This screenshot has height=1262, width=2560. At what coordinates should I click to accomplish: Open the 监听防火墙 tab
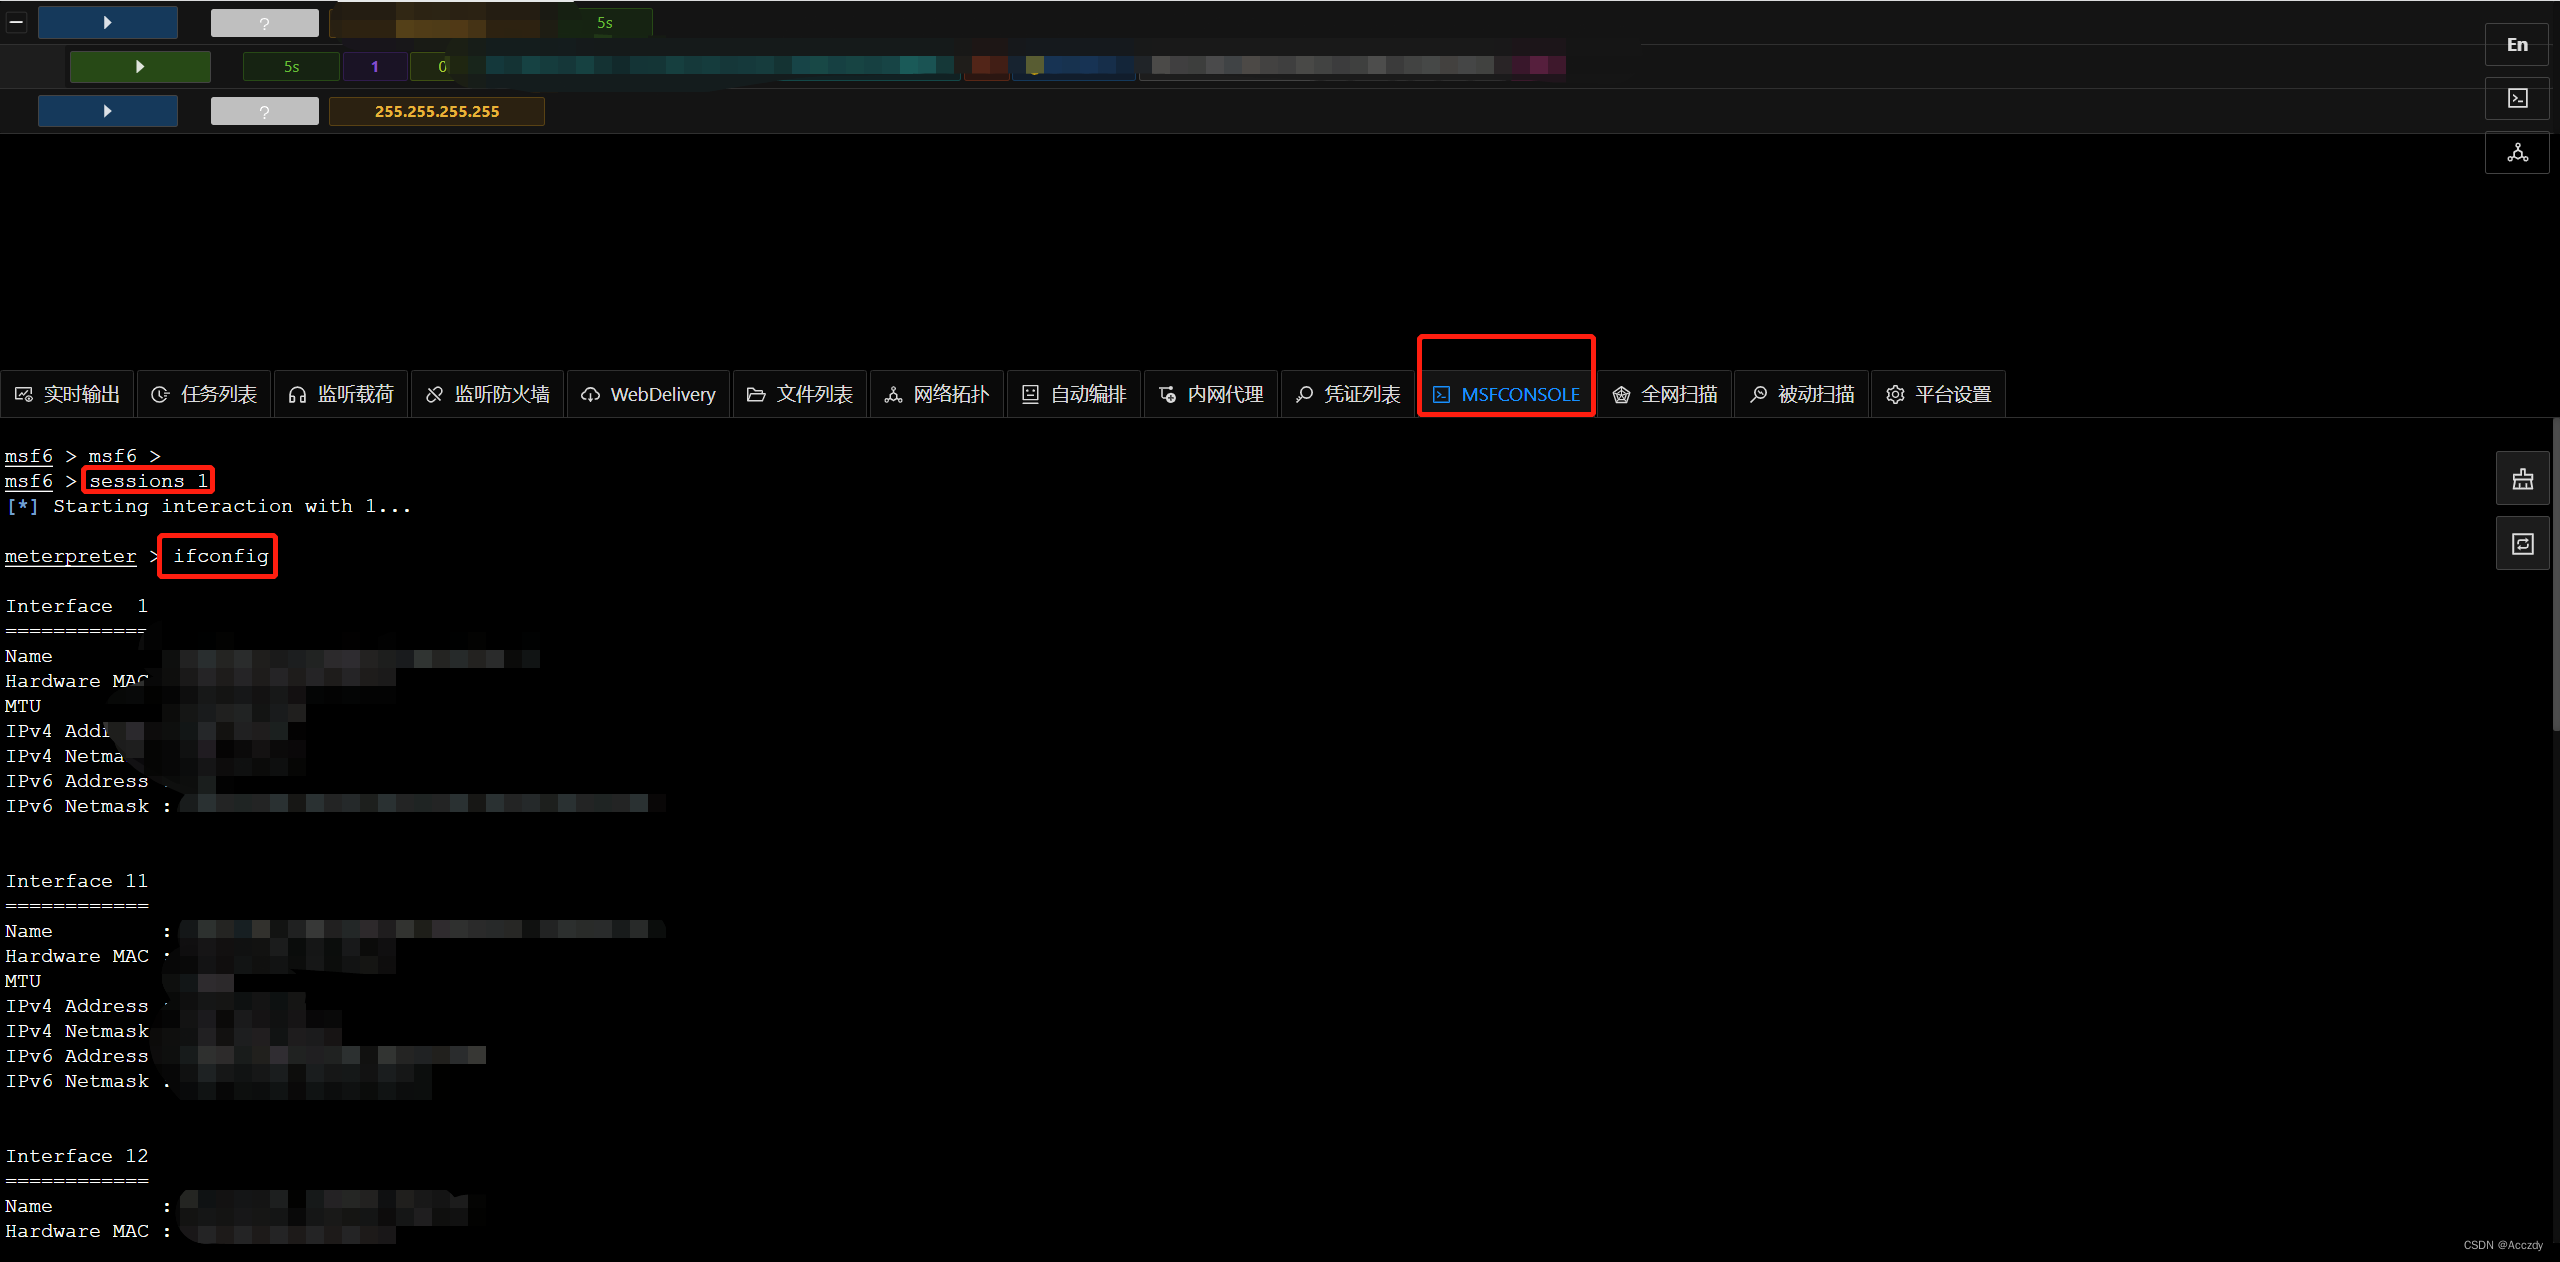coord(488,394)
